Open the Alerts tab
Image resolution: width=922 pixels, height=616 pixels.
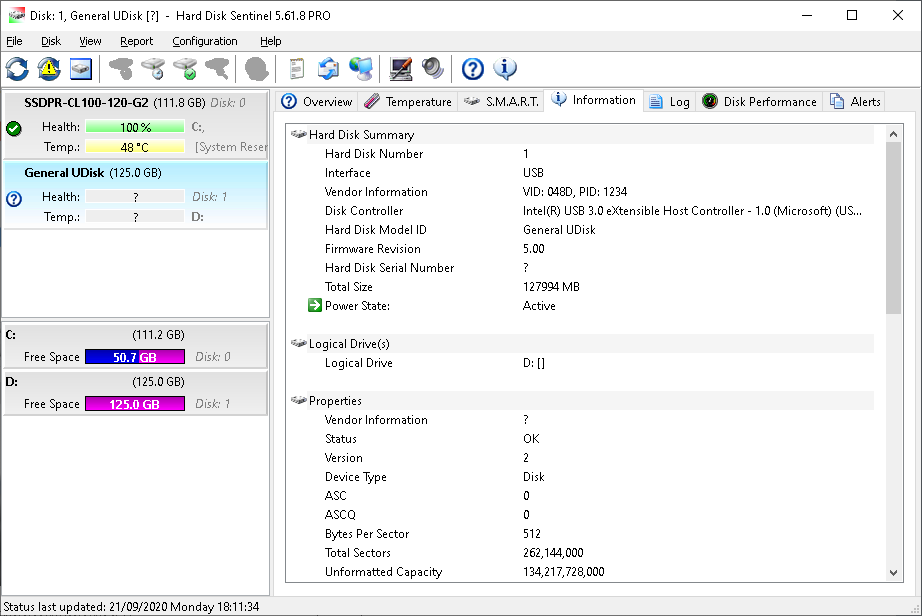[855, 102]
